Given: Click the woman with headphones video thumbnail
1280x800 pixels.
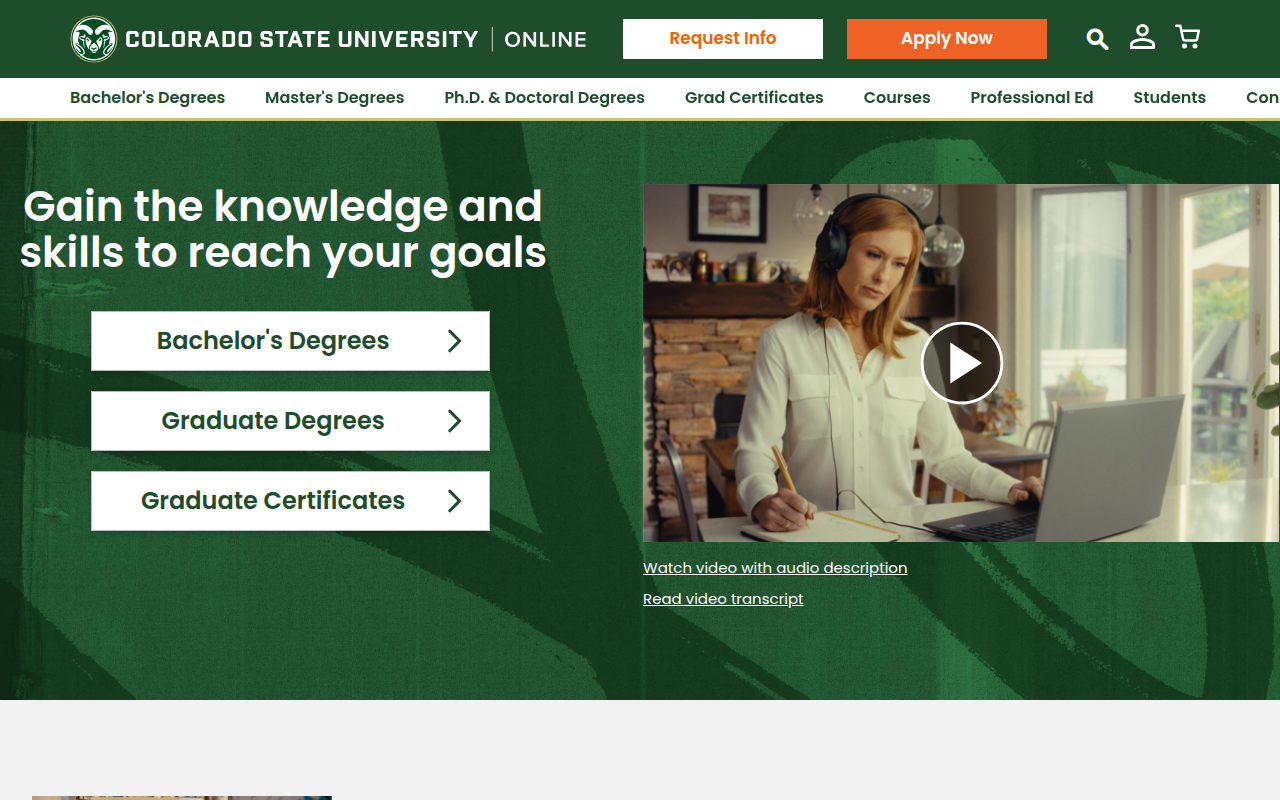Looking at the screenshot, I should click(x=961, y=363).
